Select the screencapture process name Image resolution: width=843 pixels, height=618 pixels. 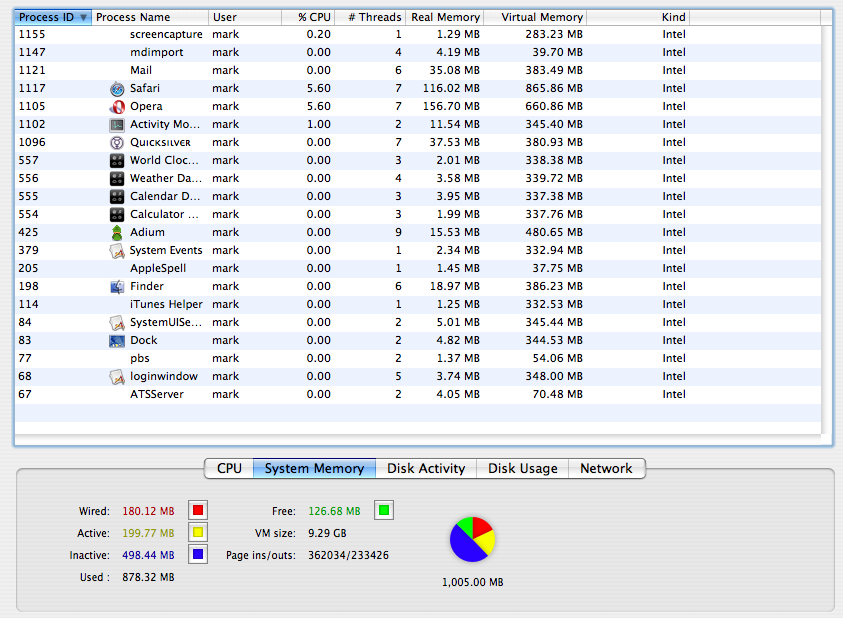coord(166,34)
